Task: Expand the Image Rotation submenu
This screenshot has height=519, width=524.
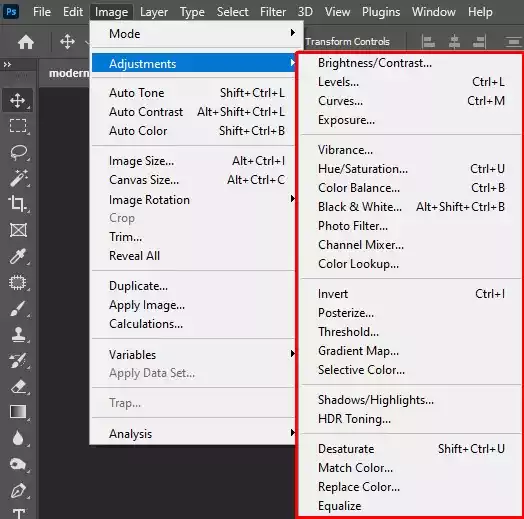Action: tap(194, 200)
